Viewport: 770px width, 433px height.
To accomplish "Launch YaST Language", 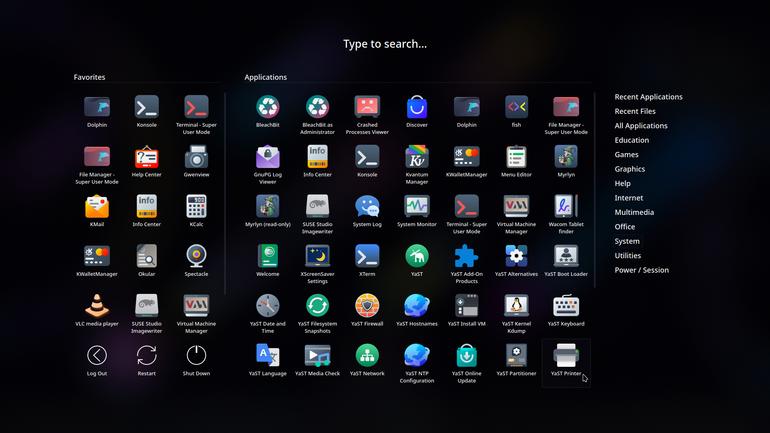I will point(268,360).
